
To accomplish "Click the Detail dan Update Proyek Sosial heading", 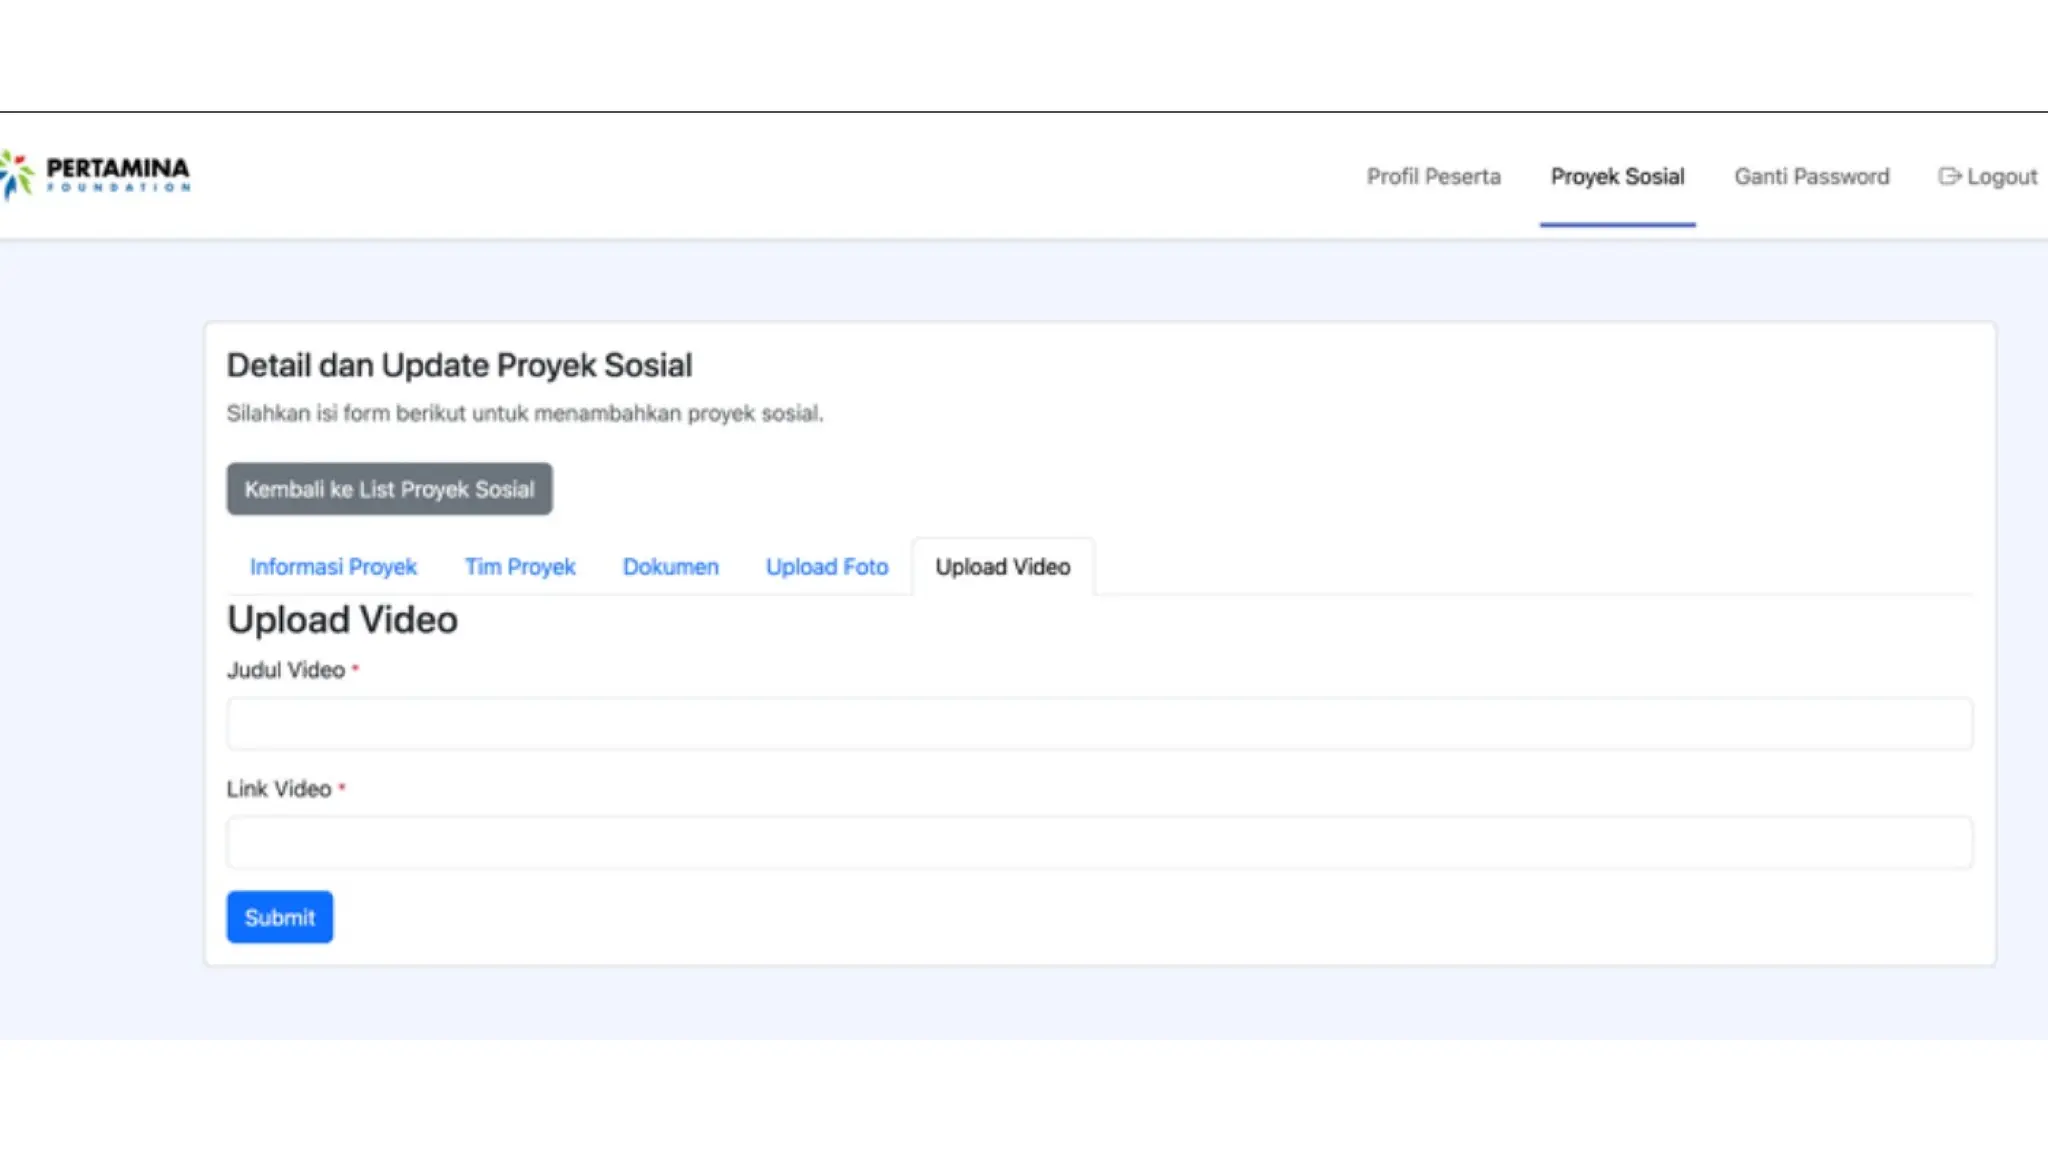I will (x=459, y=365).
